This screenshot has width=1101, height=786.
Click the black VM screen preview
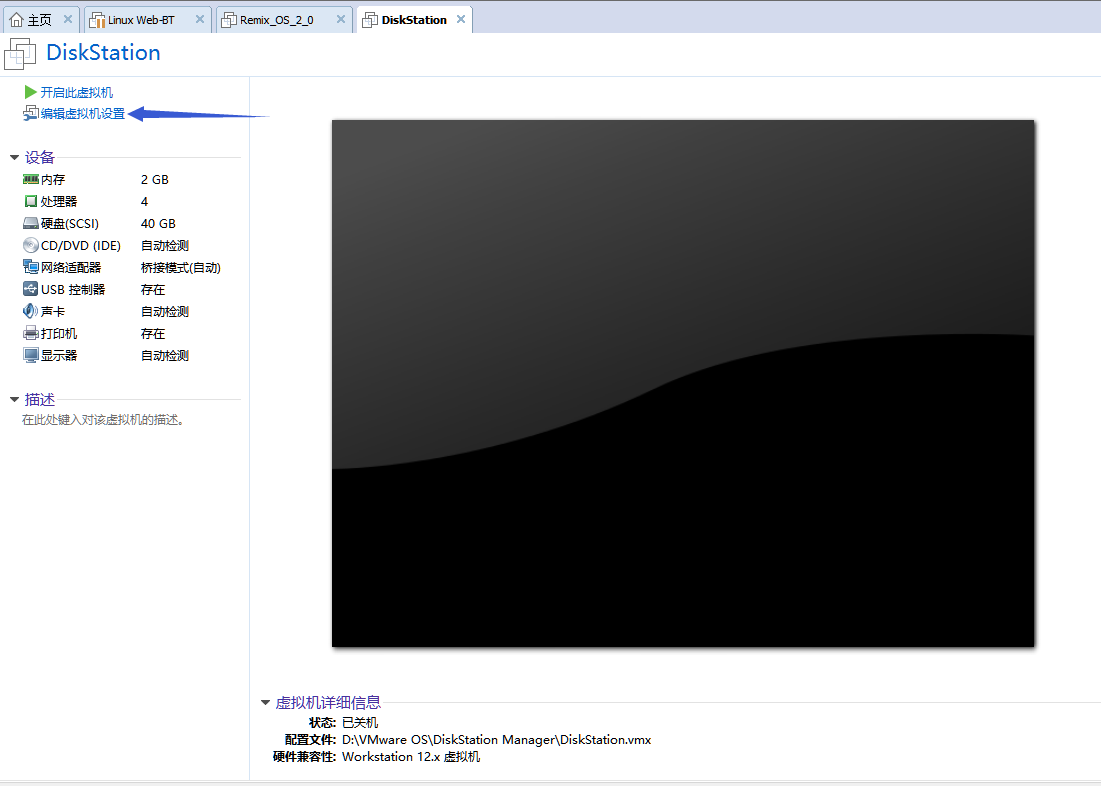tap(683, 383)
